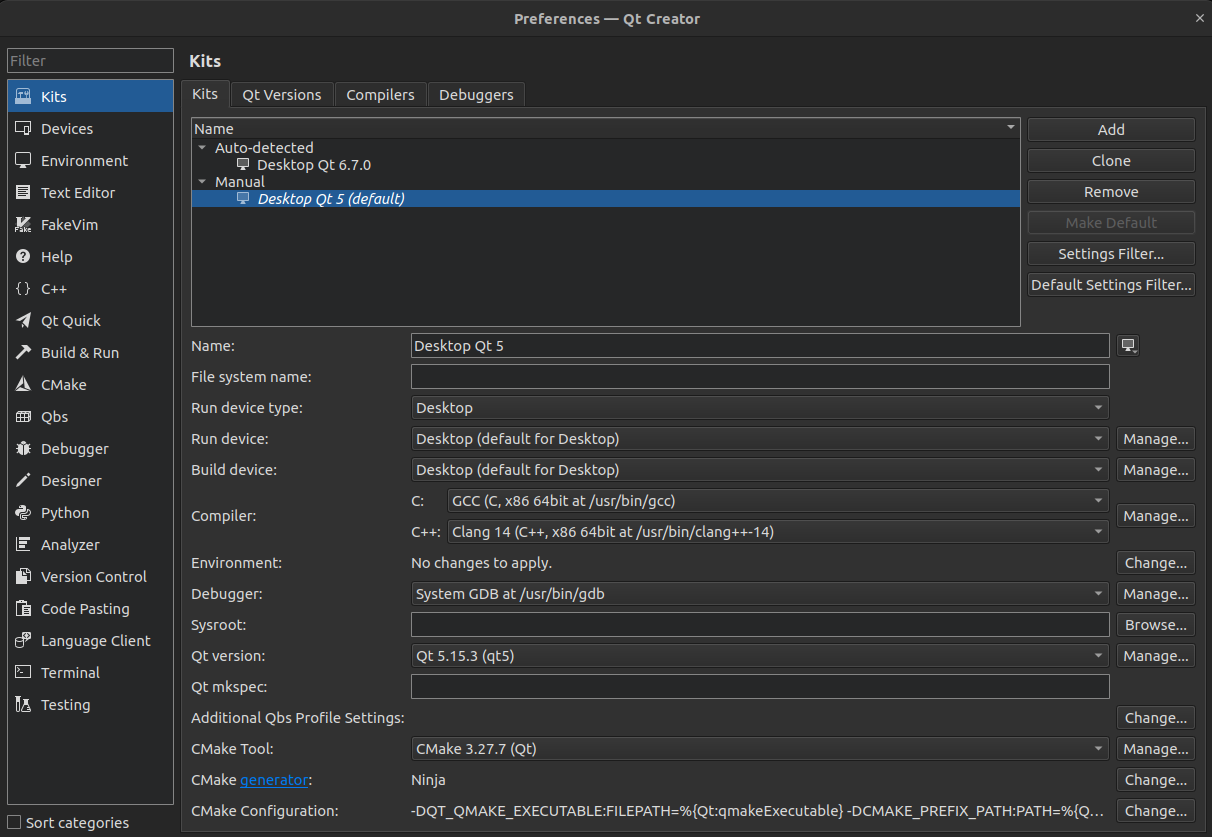The width and height of the screenshot is (1212, 837).
Task: Open the Debugger bug icon
Action: pyautogui.click(x=24, y=449)
